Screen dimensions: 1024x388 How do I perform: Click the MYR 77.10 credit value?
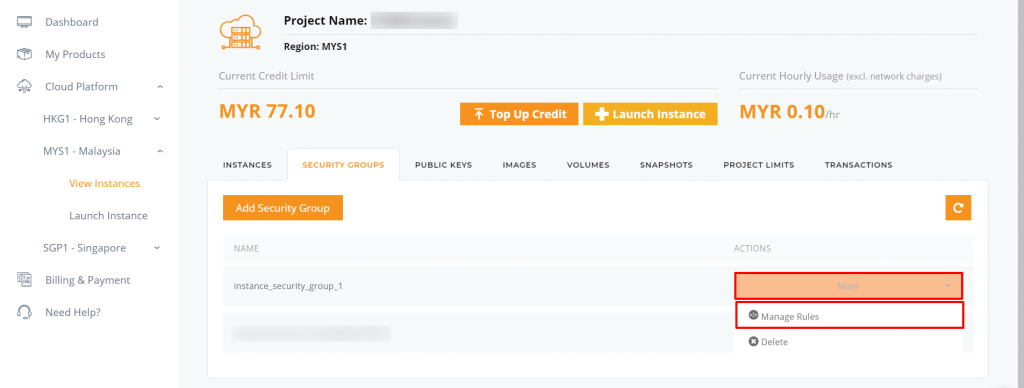(267, 112)
